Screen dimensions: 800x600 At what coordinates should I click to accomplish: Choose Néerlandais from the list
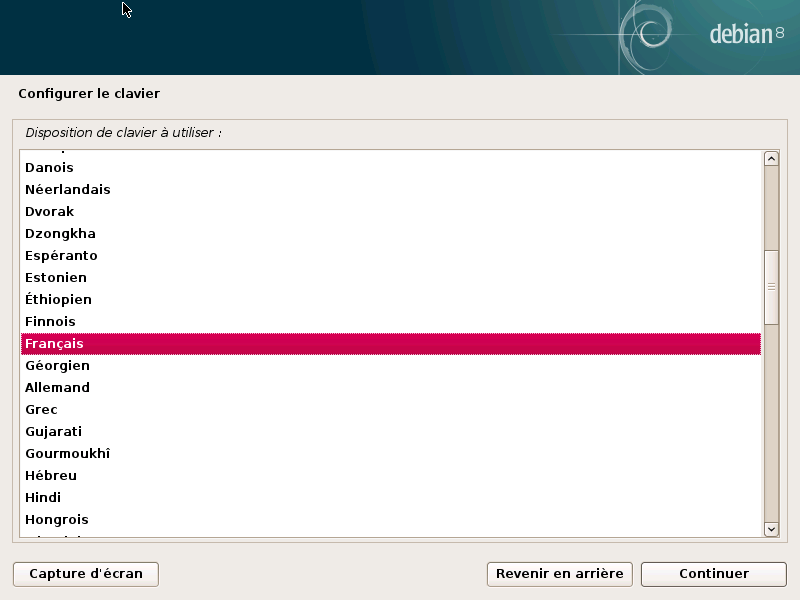67,190
